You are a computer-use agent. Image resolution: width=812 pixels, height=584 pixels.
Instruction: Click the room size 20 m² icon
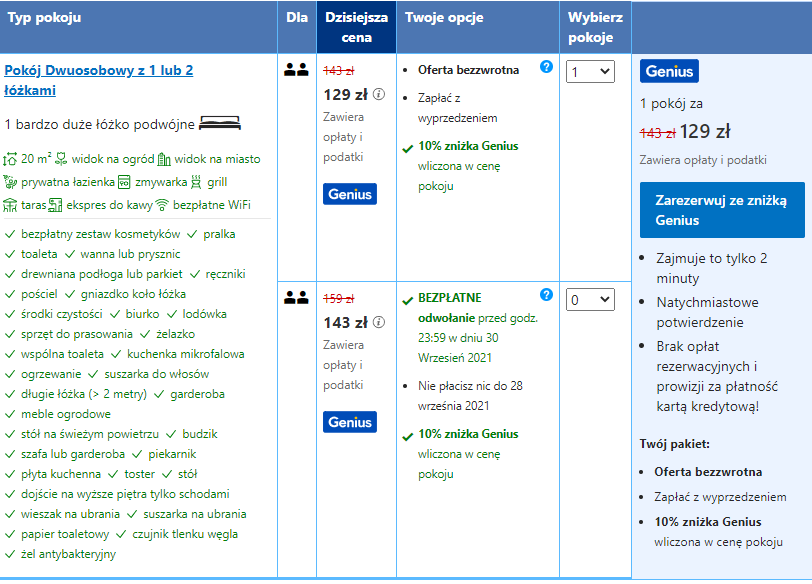tap(10, 159)
